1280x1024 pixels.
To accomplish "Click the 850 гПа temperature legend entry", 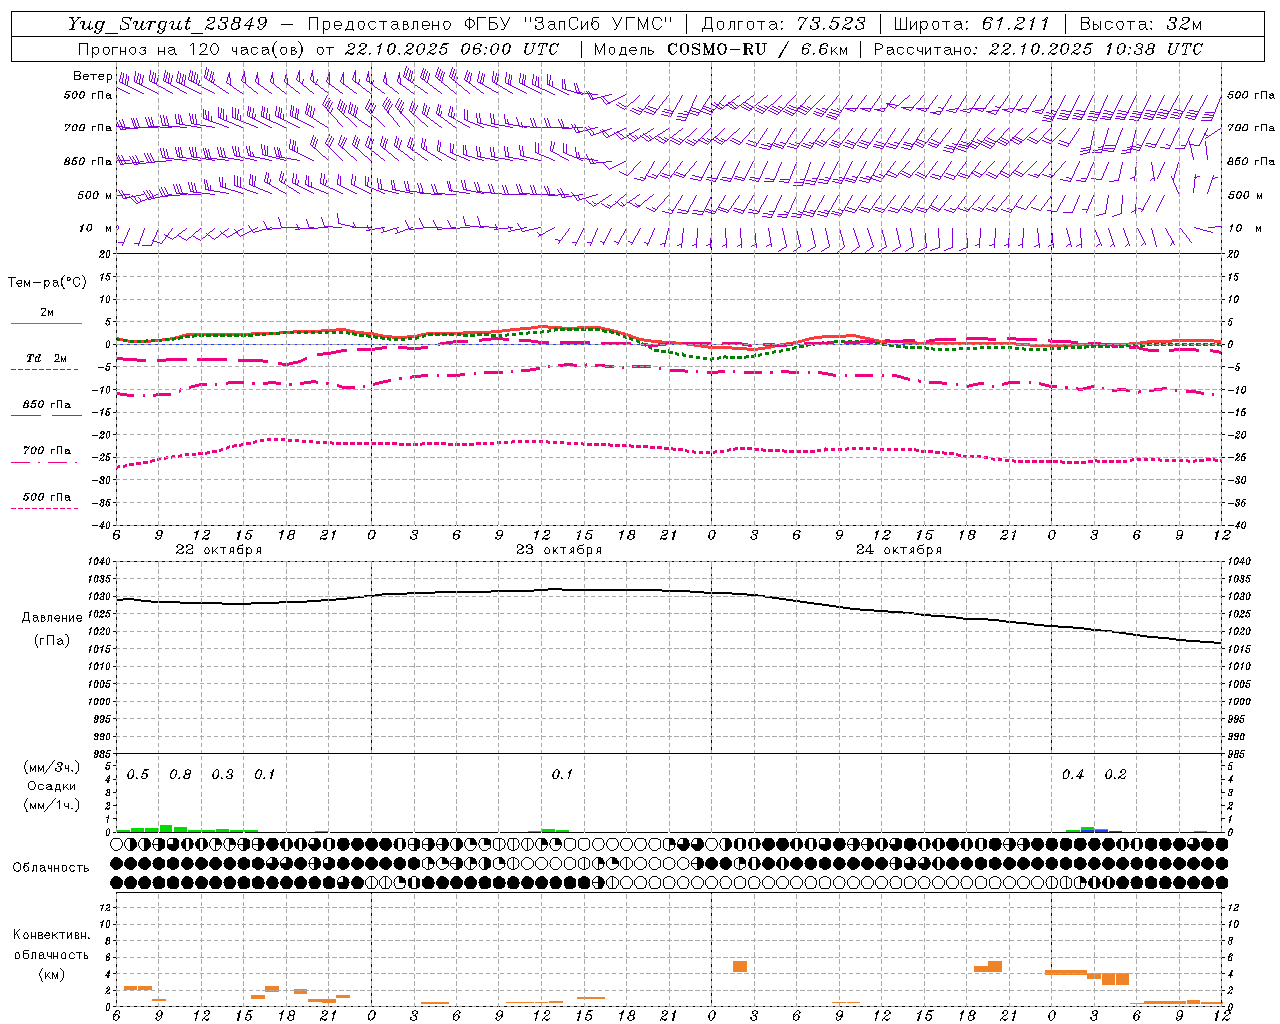I will click(46, 405).
